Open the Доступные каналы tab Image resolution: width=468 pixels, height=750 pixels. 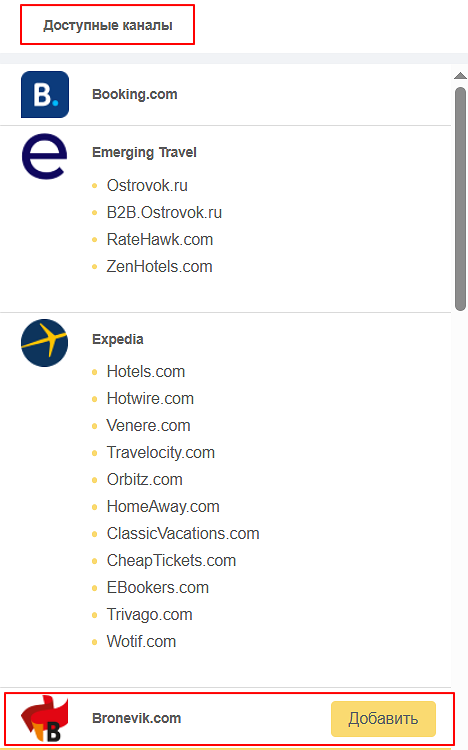(x=108, y=25)
